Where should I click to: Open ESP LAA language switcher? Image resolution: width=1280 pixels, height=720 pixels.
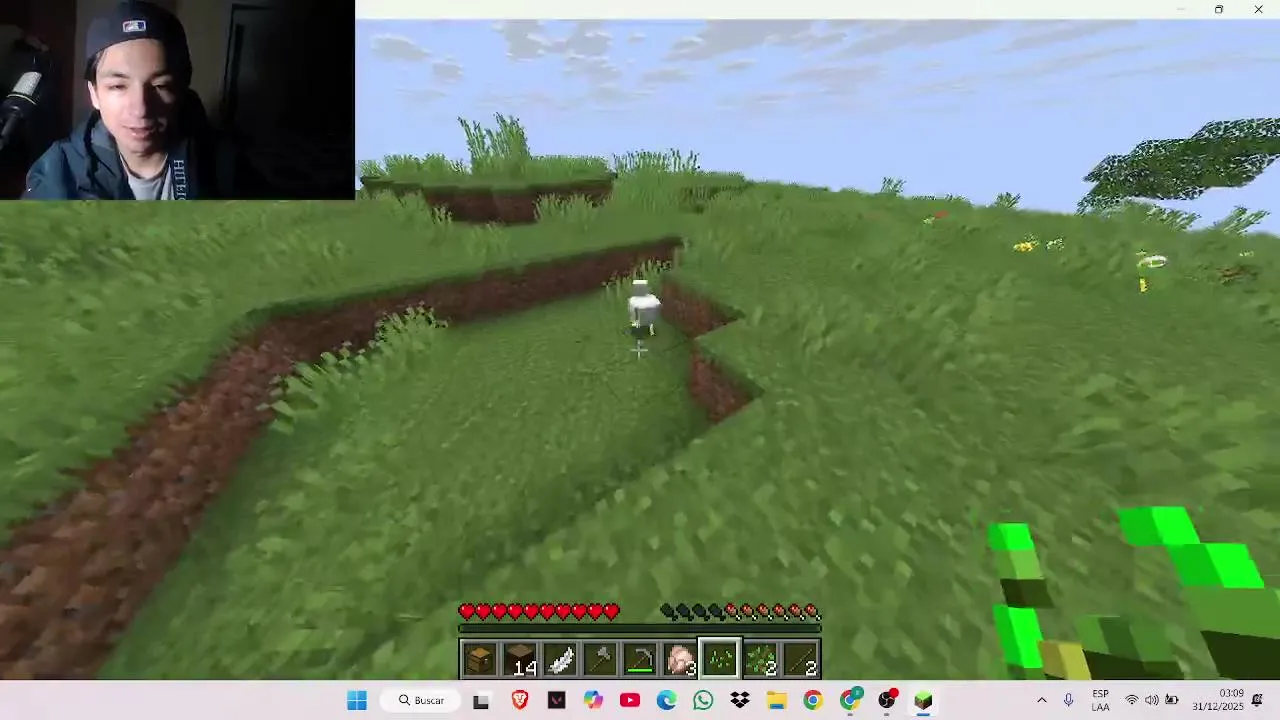1100,700
